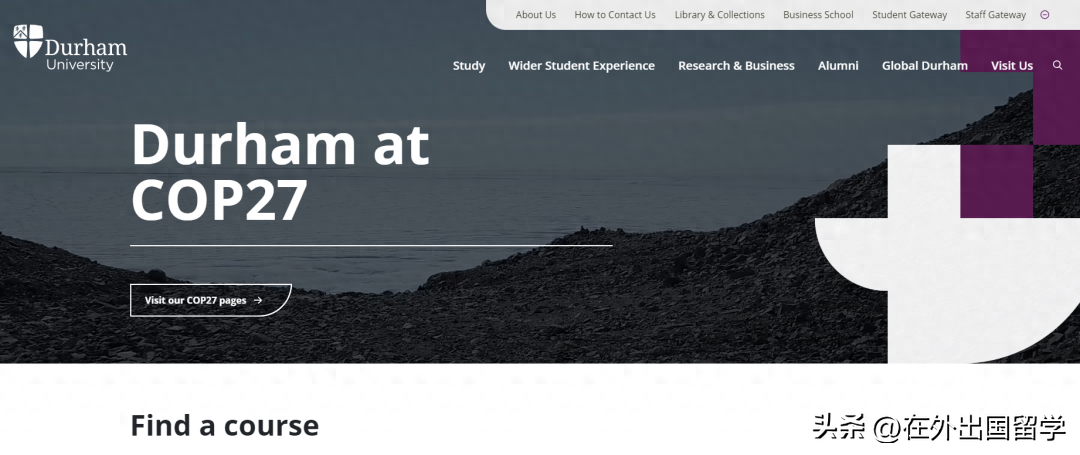Open the Global Durham menu
This screenshot has height=455, width=1080.
pos(924,65)
